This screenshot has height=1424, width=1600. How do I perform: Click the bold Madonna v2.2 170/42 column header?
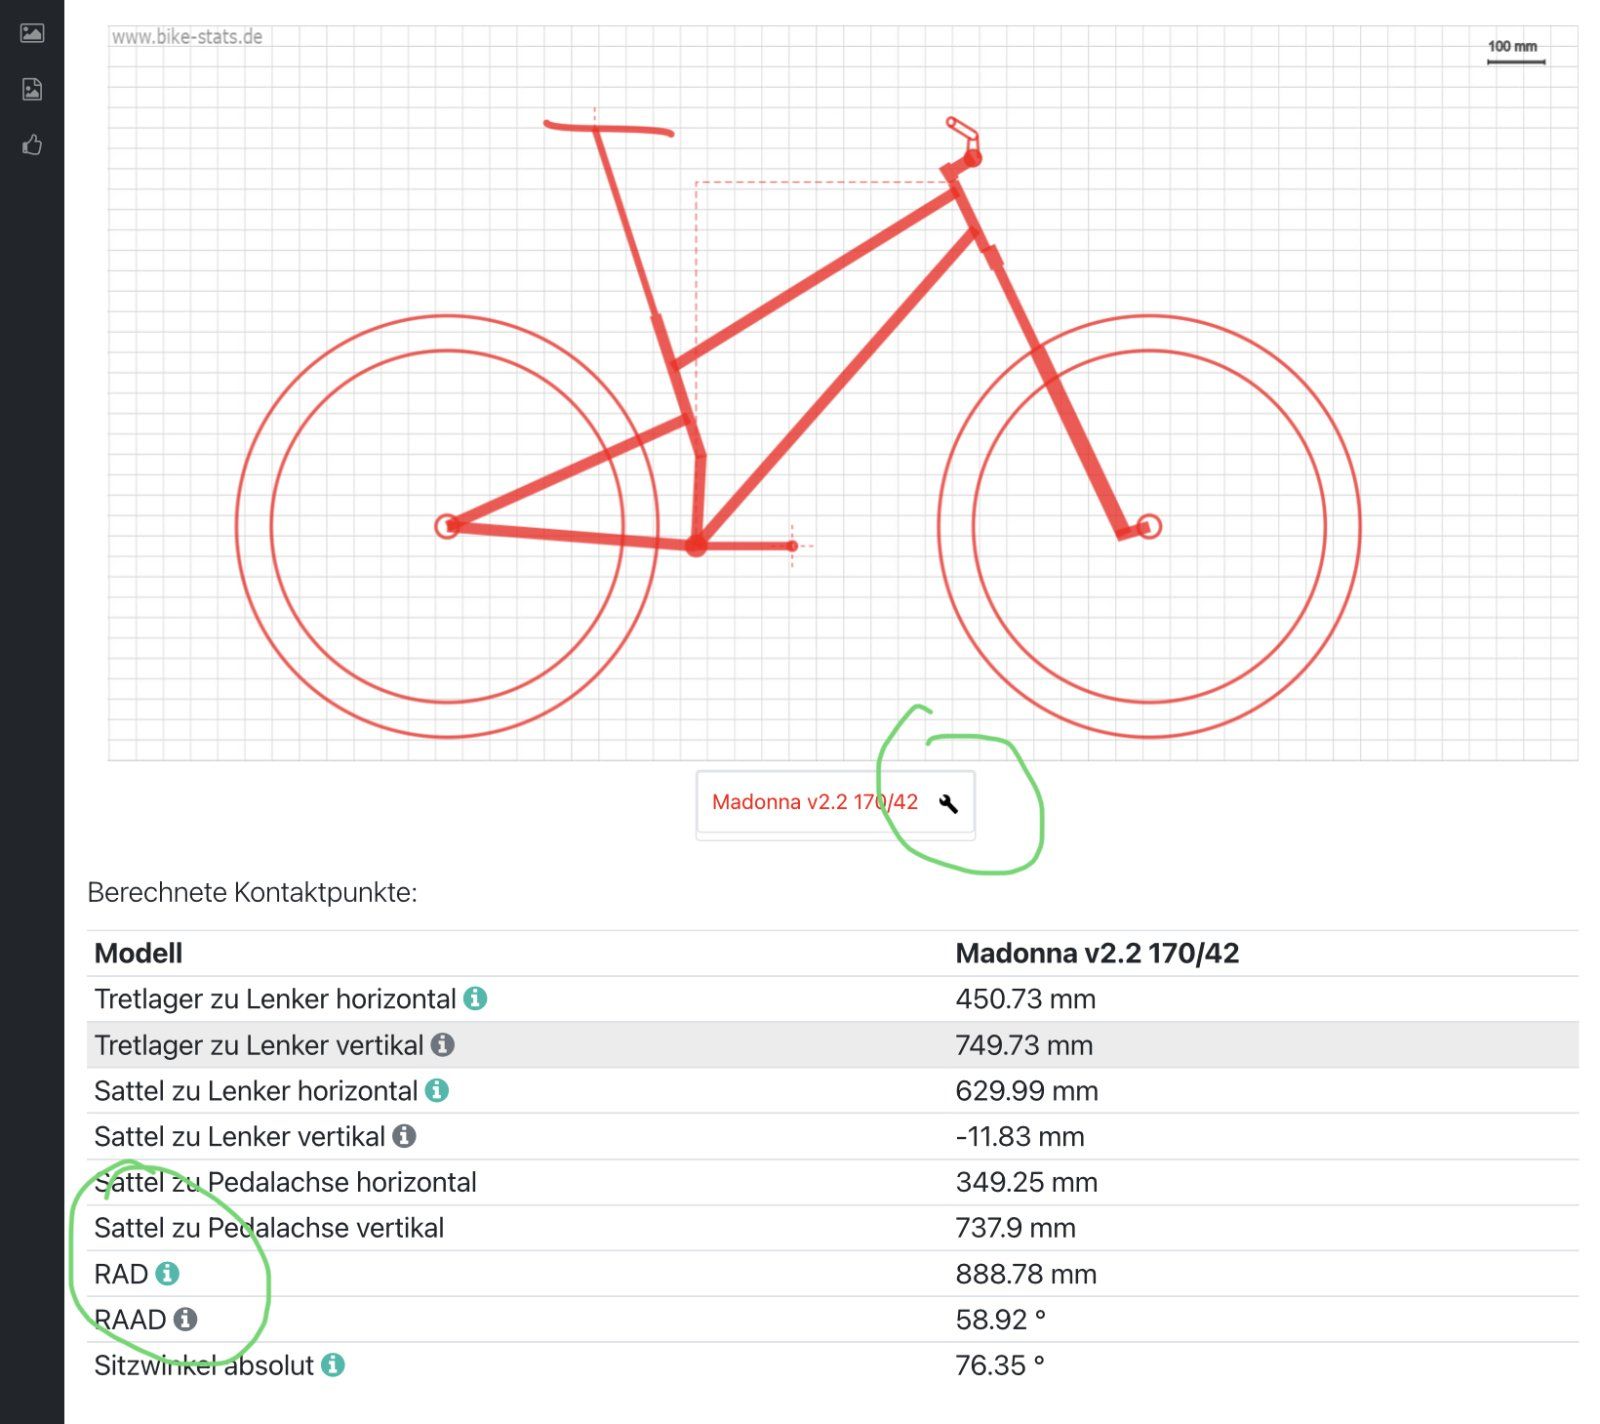pos(1097,953)
